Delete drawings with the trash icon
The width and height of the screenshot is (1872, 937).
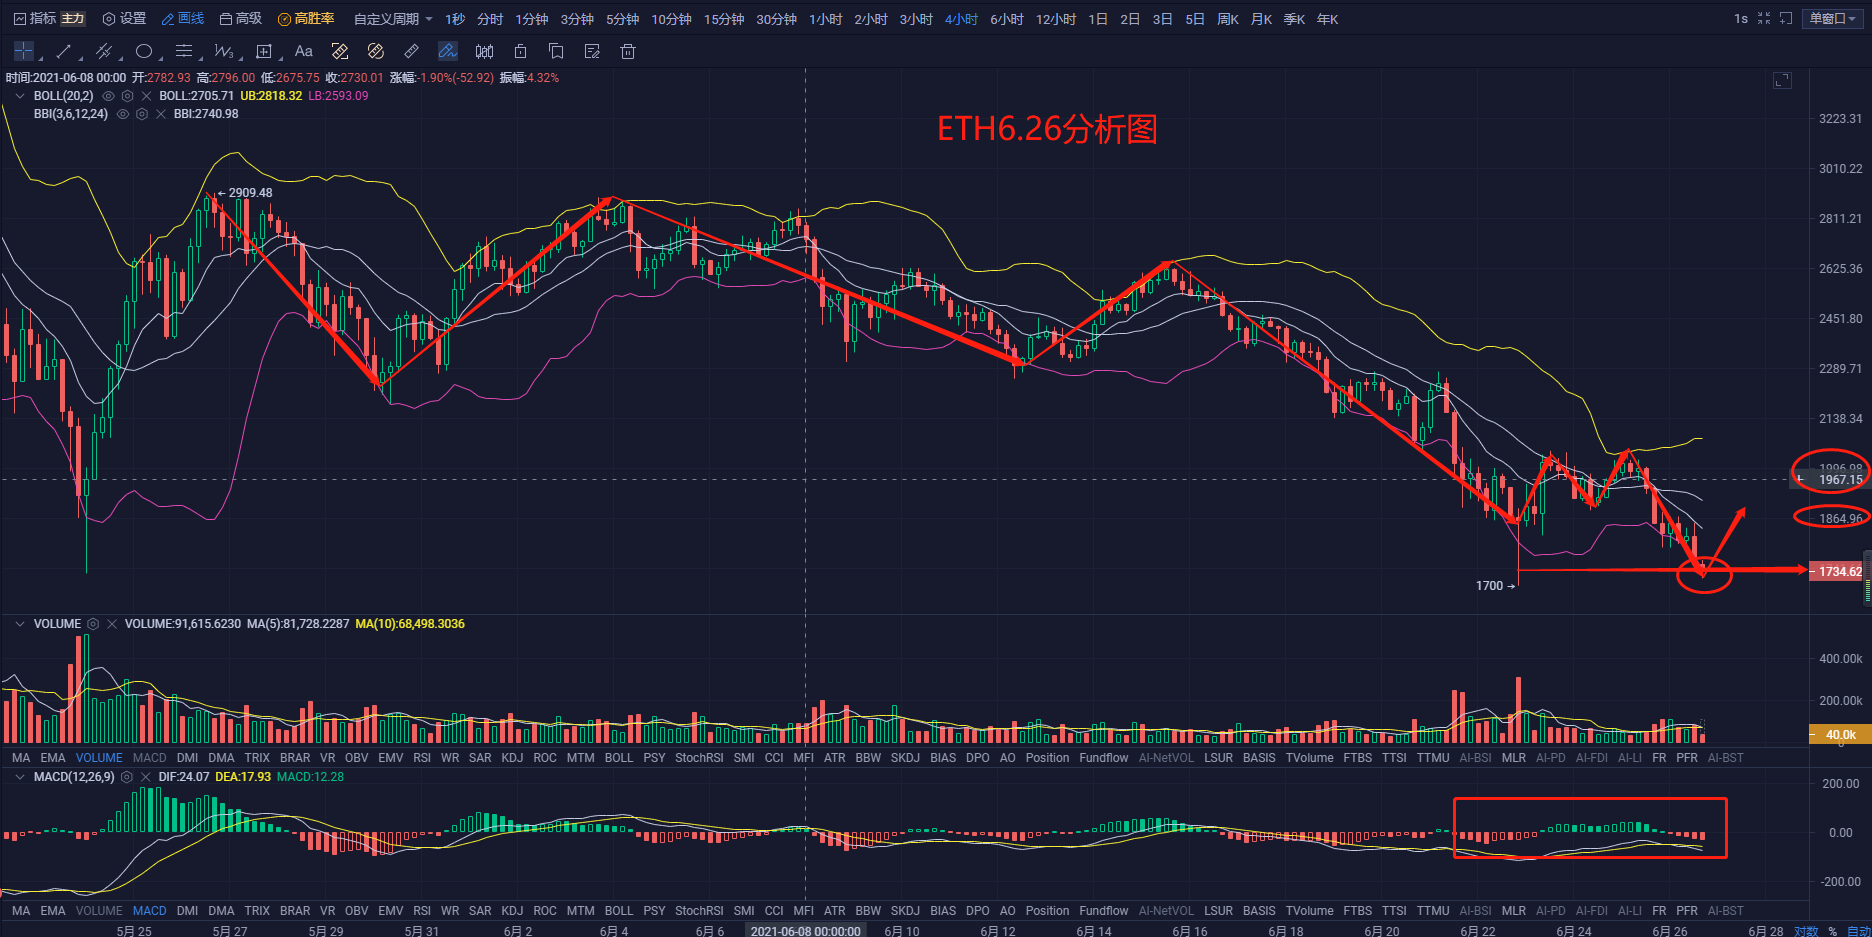tap(628, 51)
